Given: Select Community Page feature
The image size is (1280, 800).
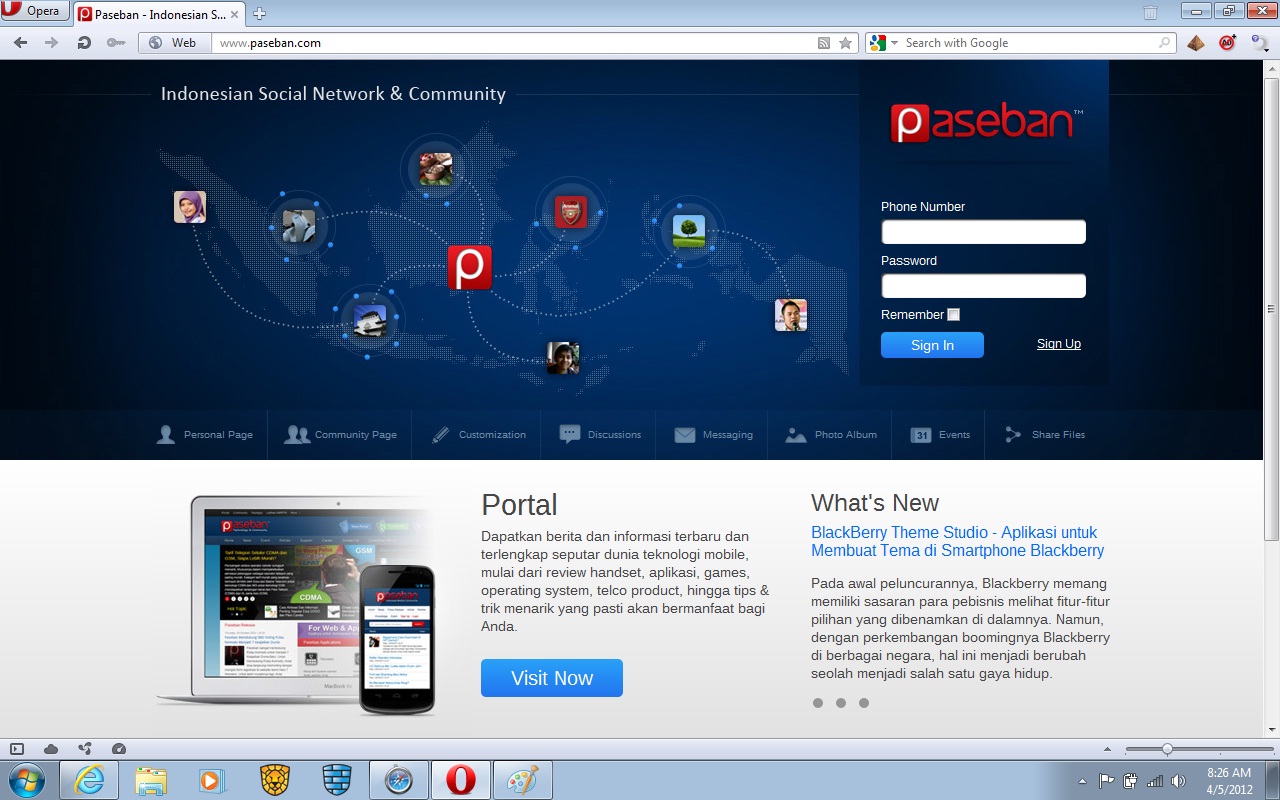Looking at the screenshot, I should [340, 435].
